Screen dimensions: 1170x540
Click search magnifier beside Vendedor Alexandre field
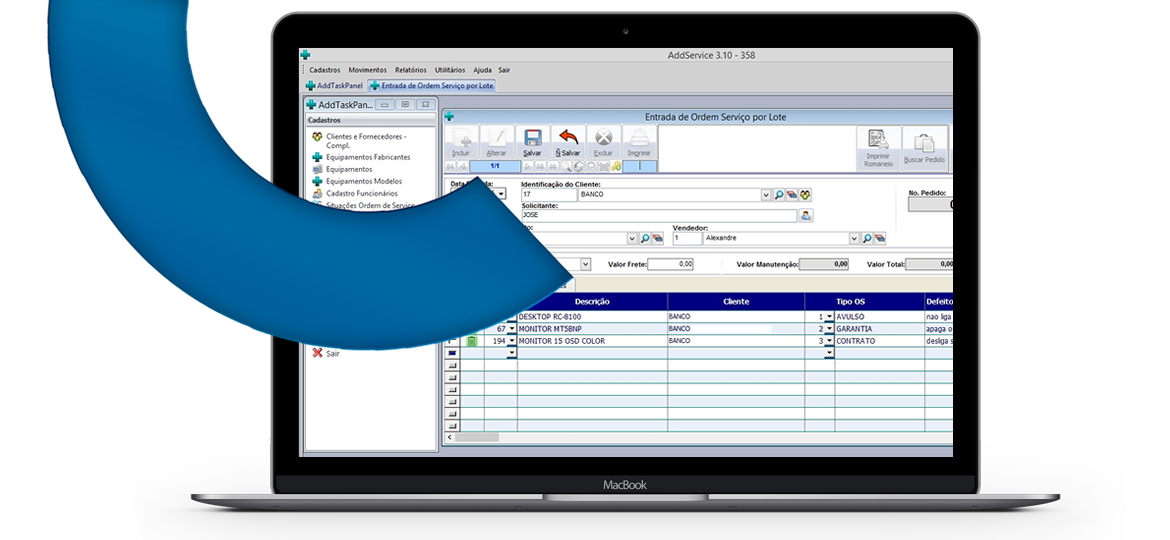point(867,239)
